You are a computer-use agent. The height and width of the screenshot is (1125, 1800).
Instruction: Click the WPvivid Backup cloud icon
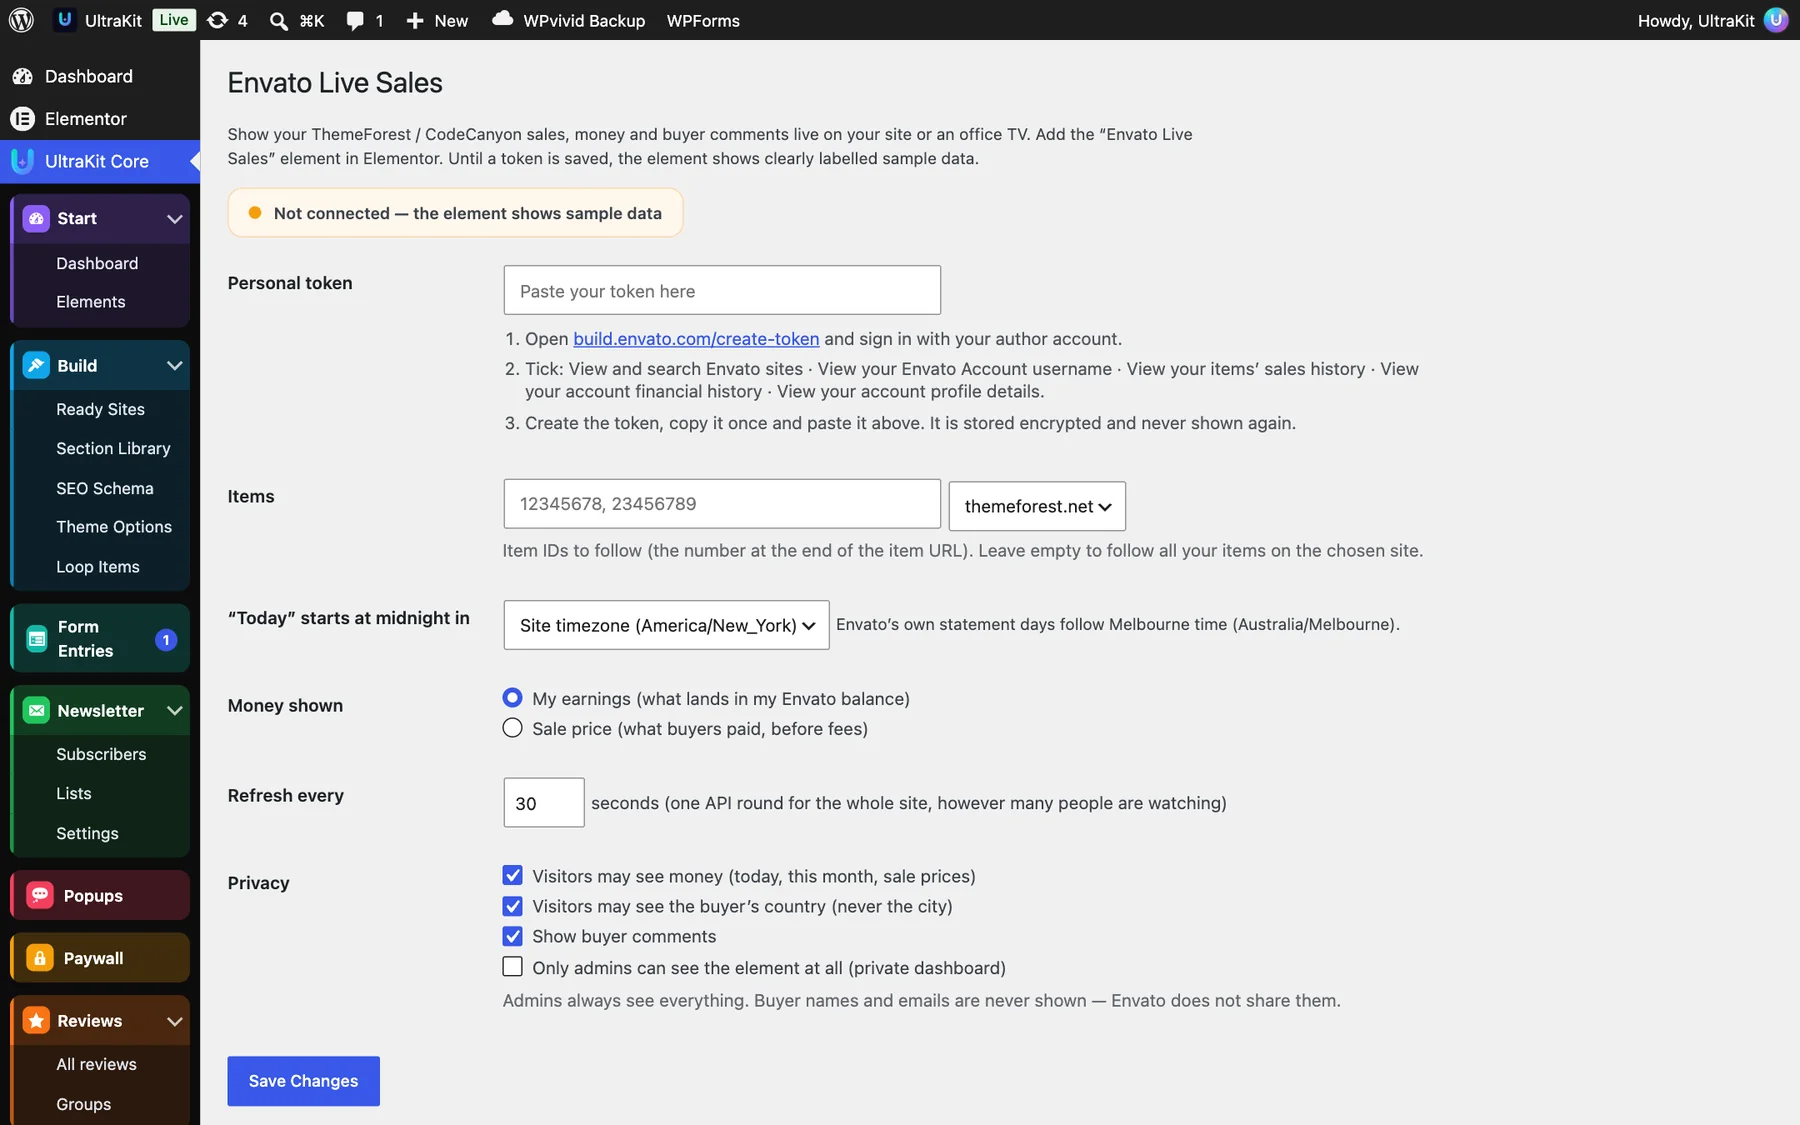click(x=502, y=19)
